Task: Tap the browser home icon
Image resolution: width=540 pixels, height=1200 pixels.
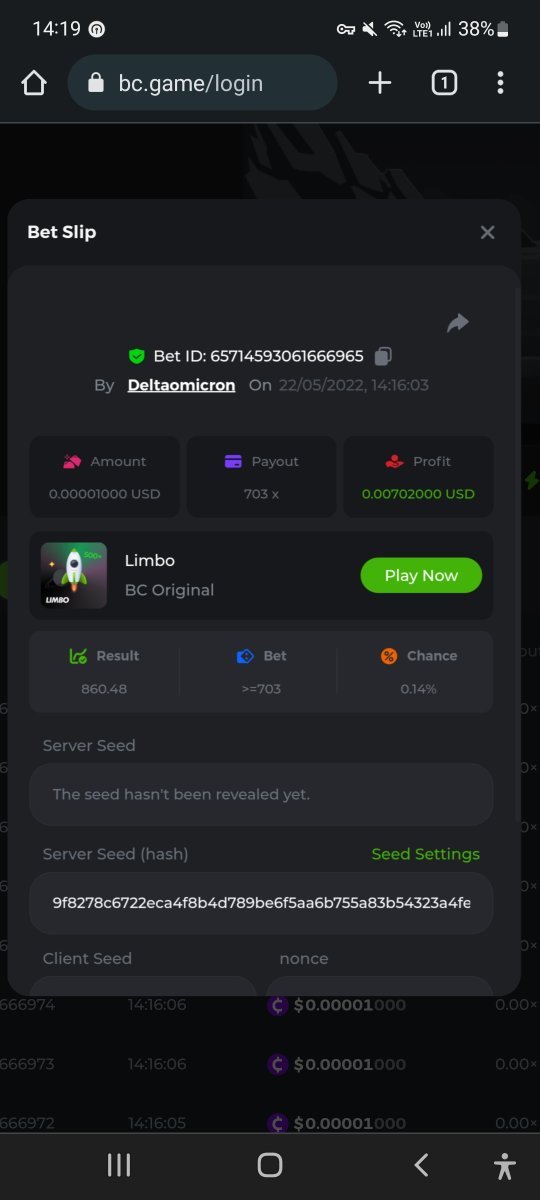Action: [34, 83]
